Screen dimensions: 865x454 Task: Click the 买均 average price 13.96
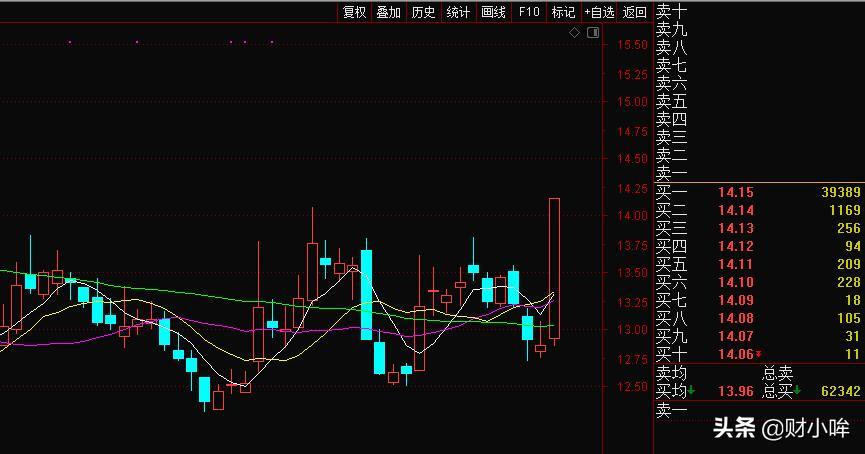tap(735, 392)
